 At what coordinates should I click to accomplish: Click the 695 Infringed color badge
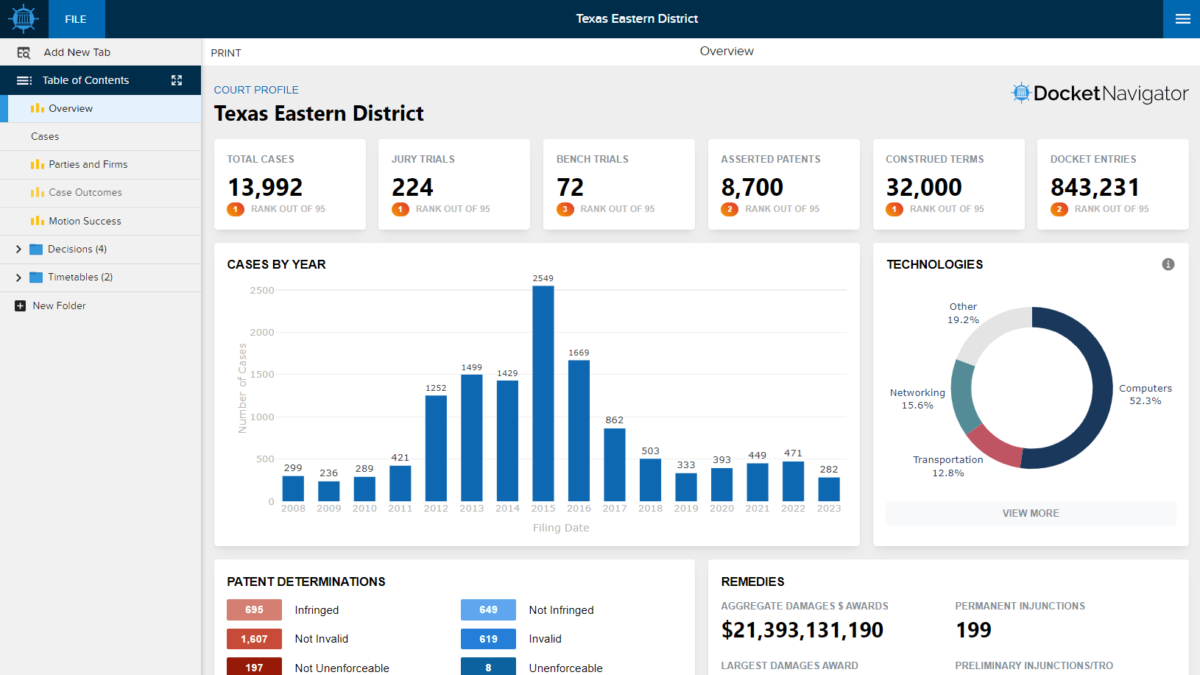[254, 610]
